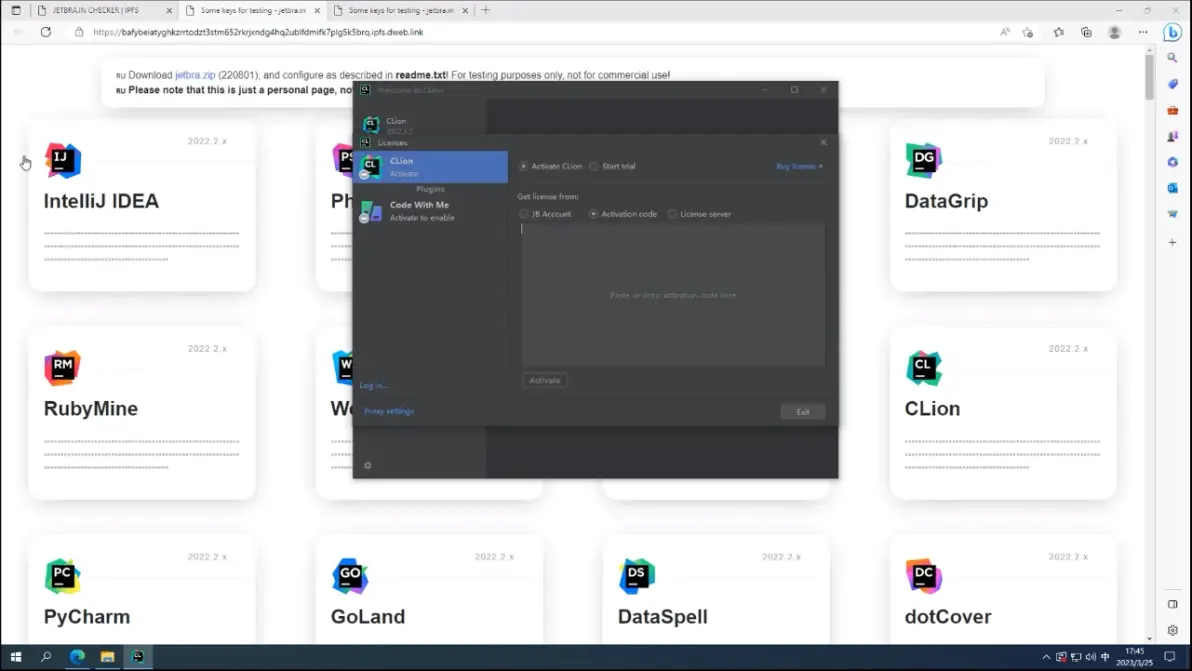This screenshot has height=671, width=1192.
Task: Click the Code With Me plugin icon
Action: (x=371, y=211)
